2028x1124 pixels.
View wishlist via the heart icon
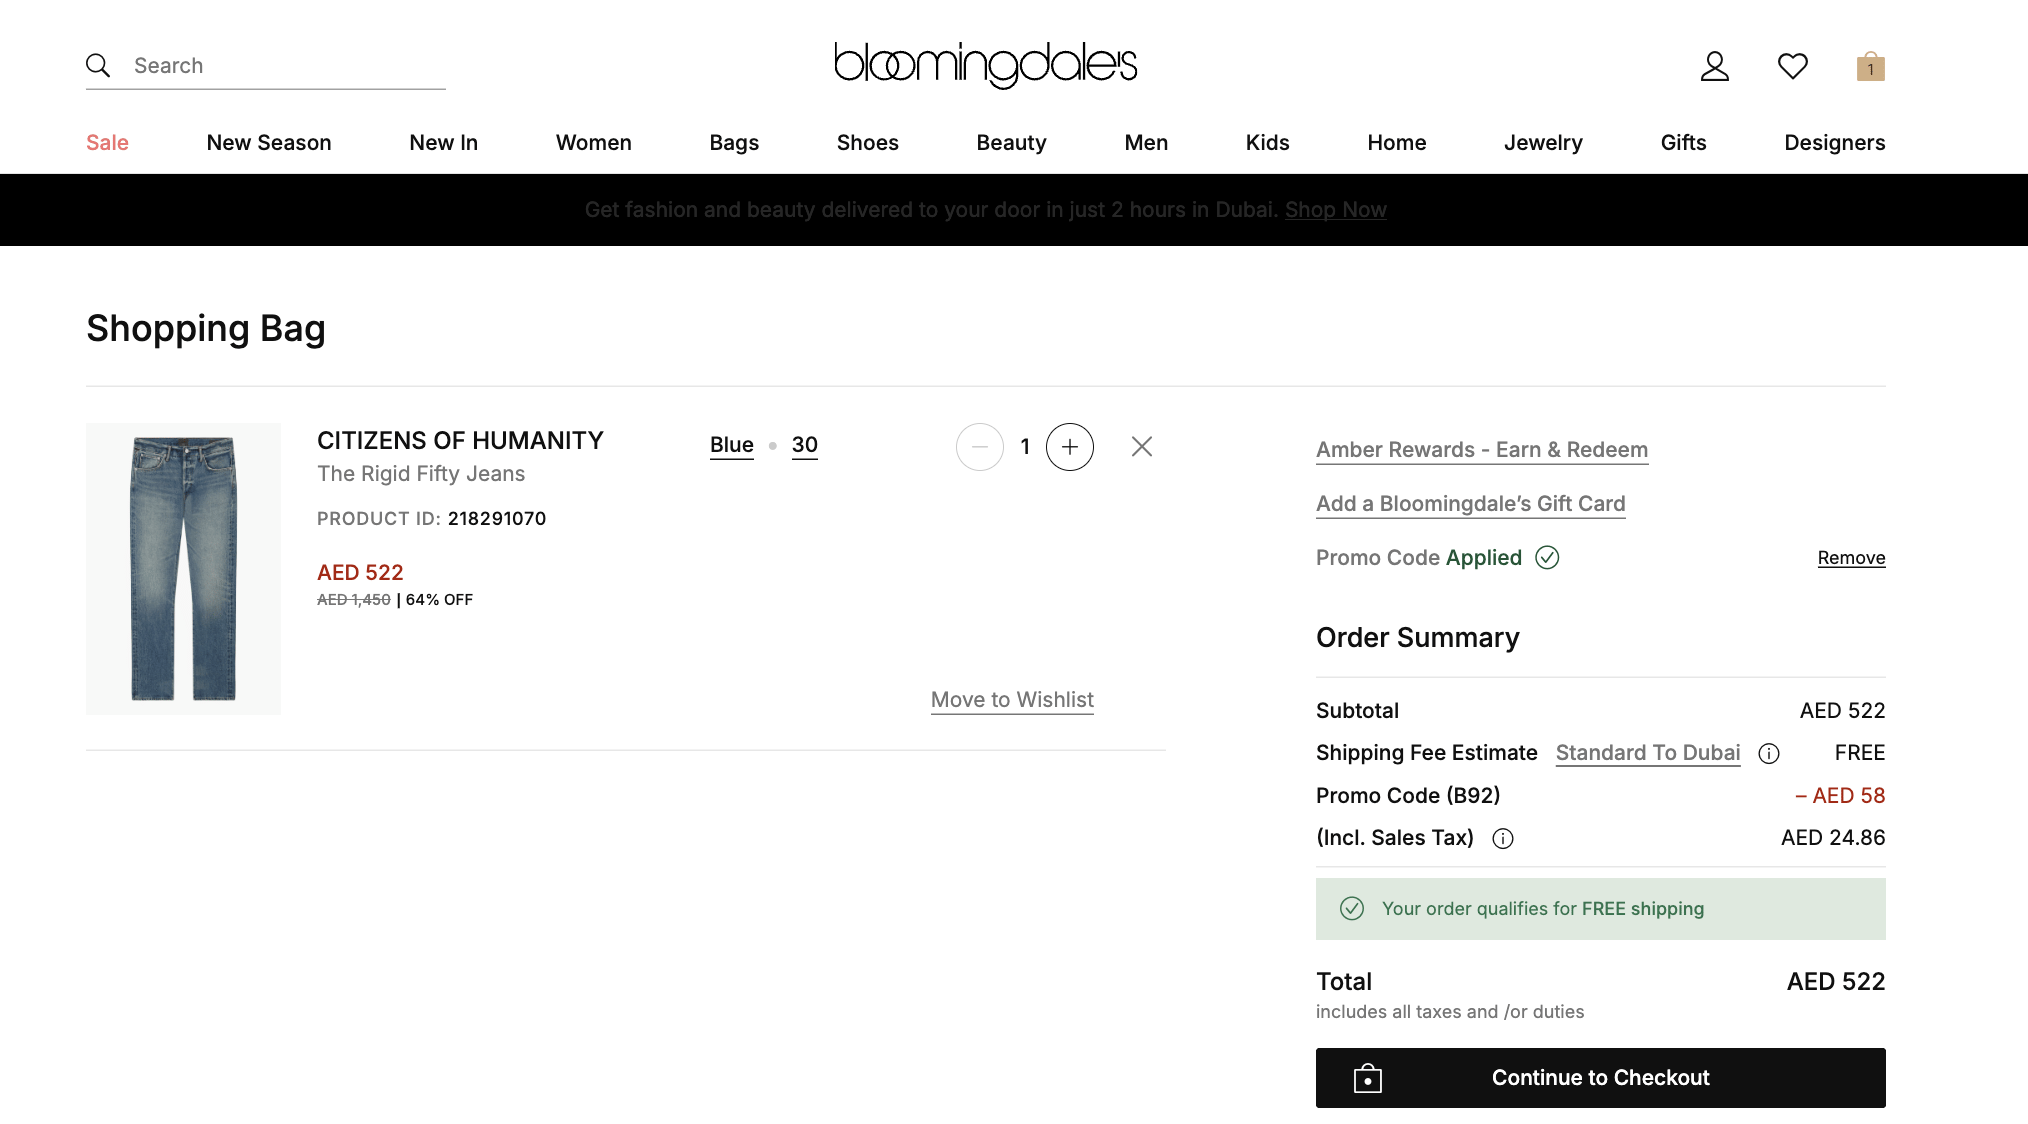(1792, 65)
